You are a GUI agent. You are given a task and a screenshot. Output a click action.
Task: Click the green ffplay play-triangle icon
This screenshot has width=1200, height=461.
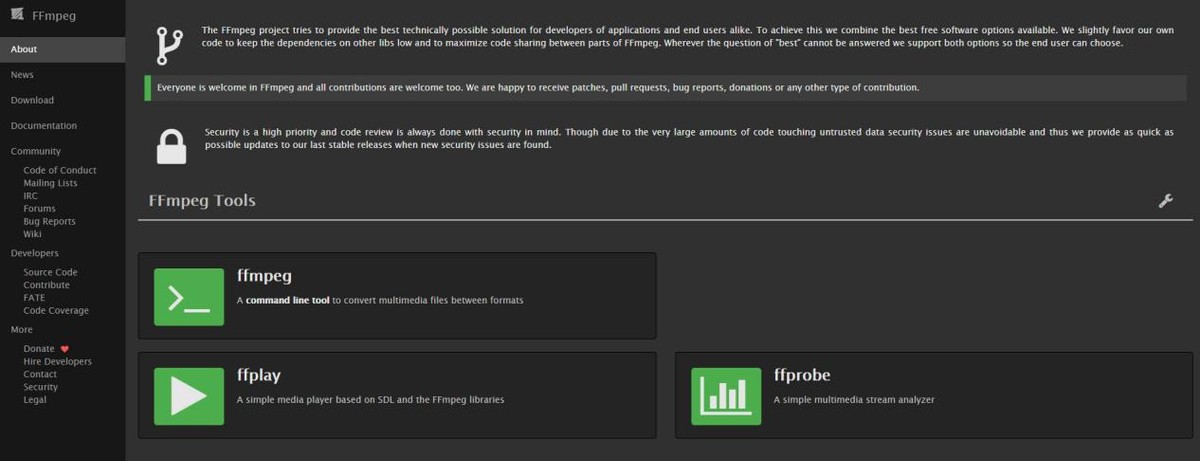click(189, 396)
